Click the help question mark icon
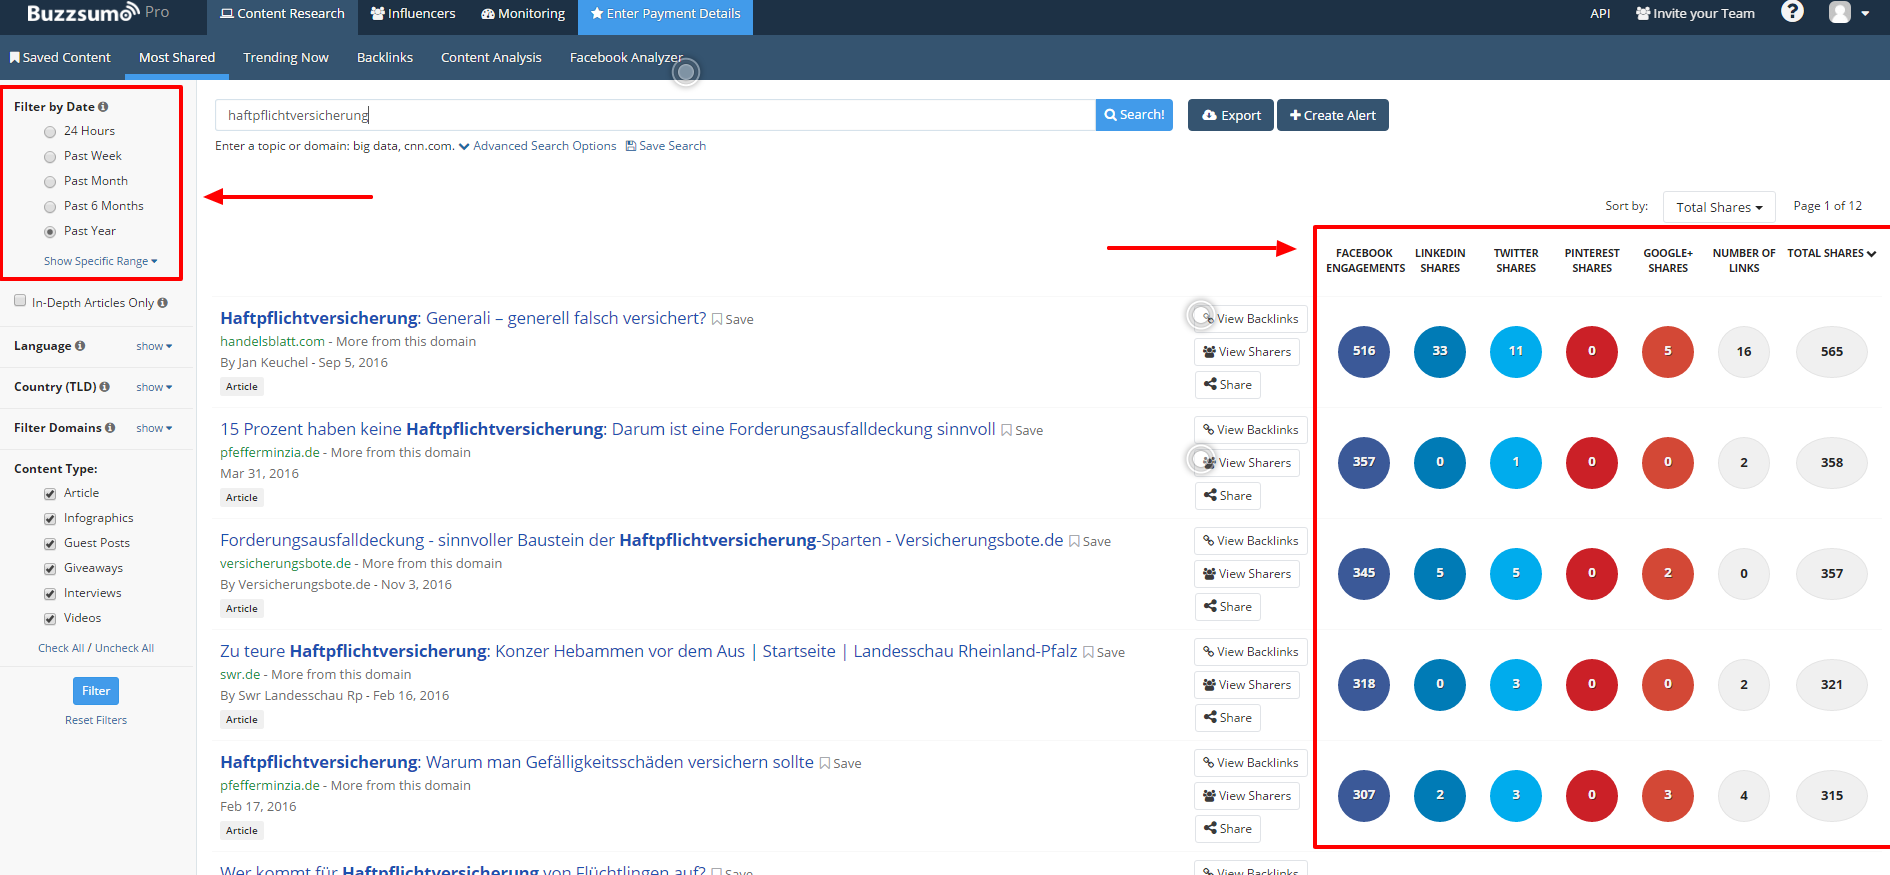 tap(1792, 12)
